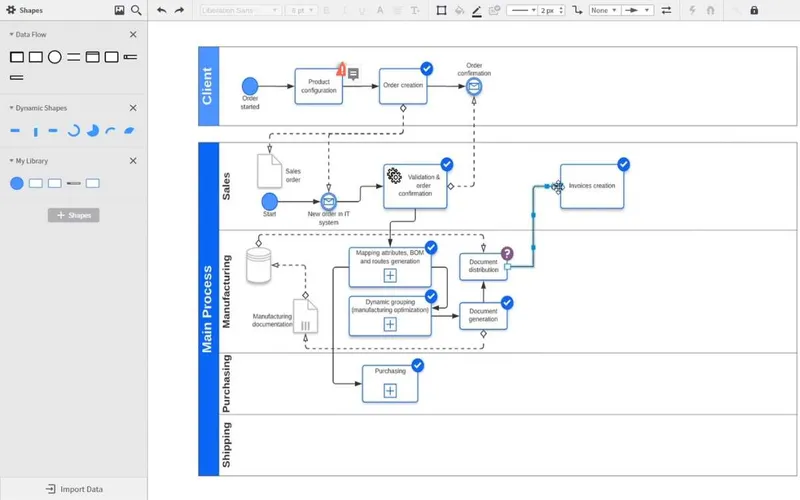Open the text options T icon

coord(415,10)
